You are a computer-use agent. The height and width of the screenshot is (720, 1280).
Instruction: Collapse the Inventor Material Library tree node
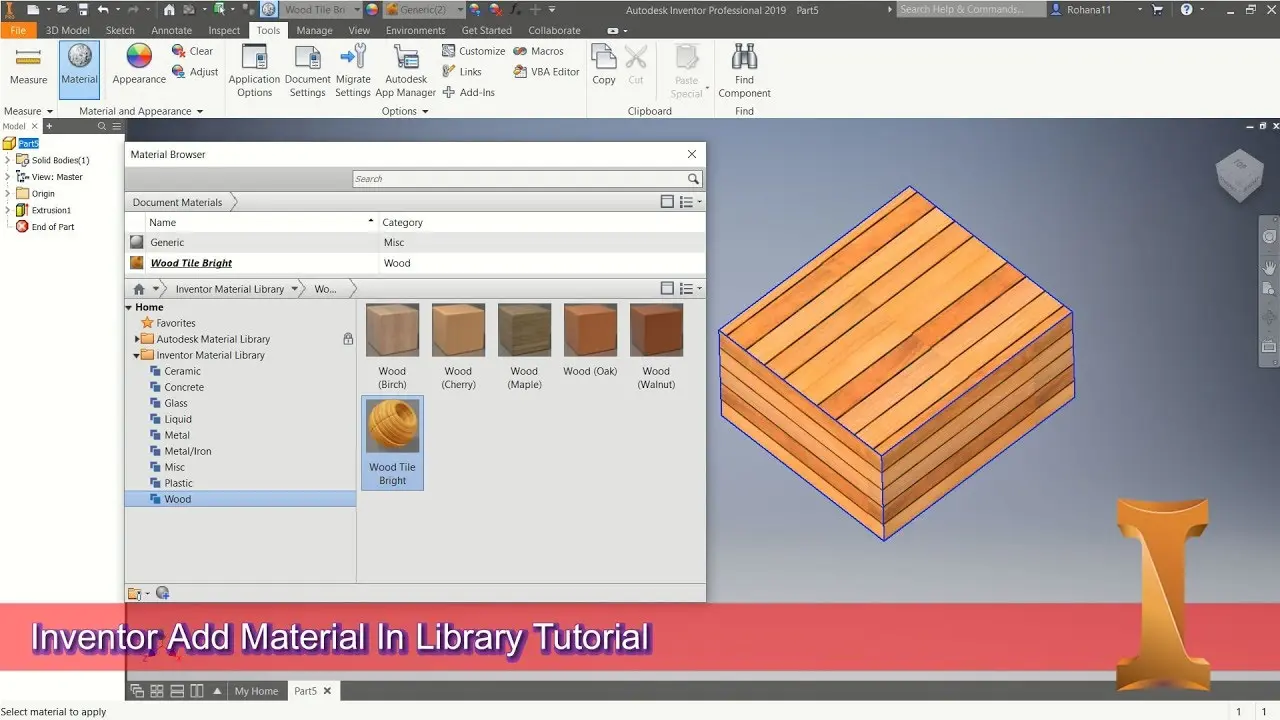[x=137, y=355]
